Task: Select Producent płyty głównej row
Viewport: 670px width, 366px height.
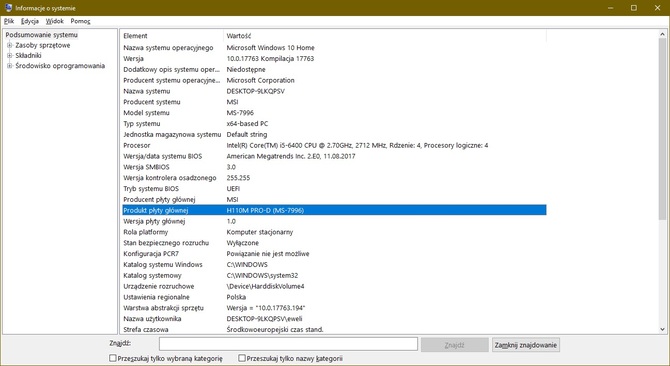Action: 334,199
